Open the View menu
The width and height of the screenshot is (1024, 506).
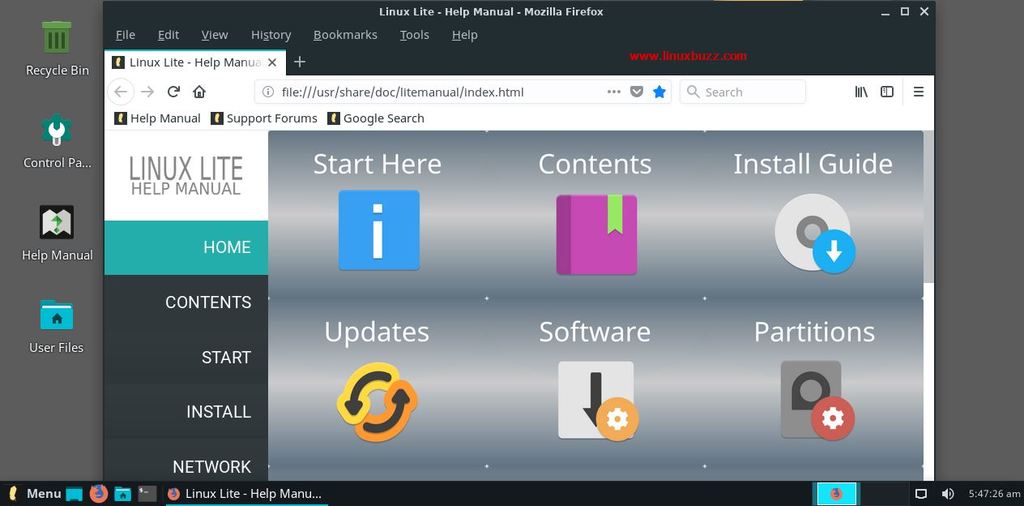tap(214, 35)
